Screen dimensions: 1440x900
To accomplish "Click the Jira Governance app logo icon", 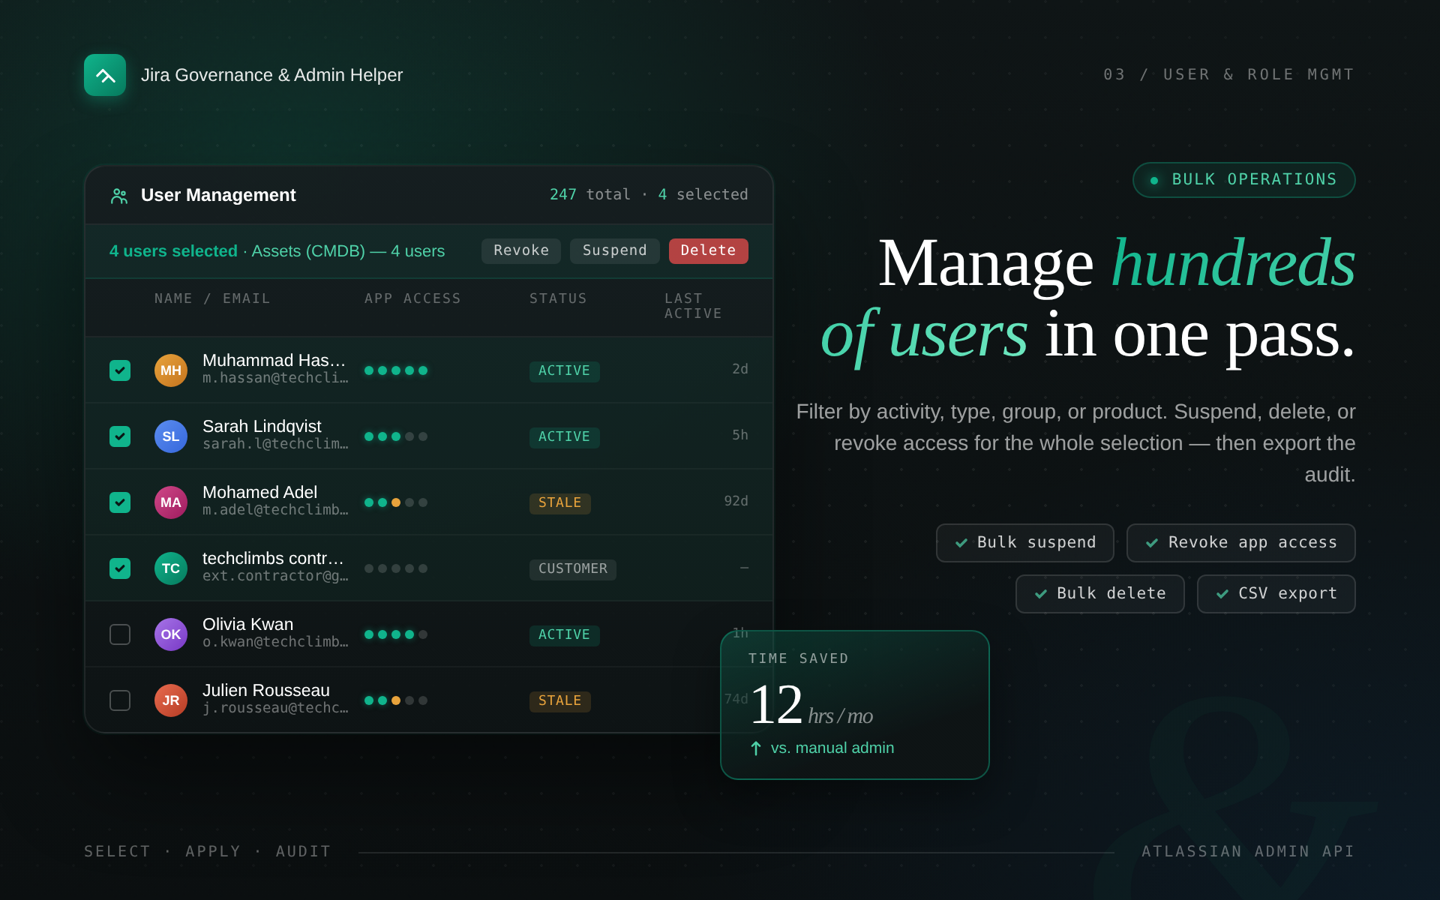I will 105,75.
